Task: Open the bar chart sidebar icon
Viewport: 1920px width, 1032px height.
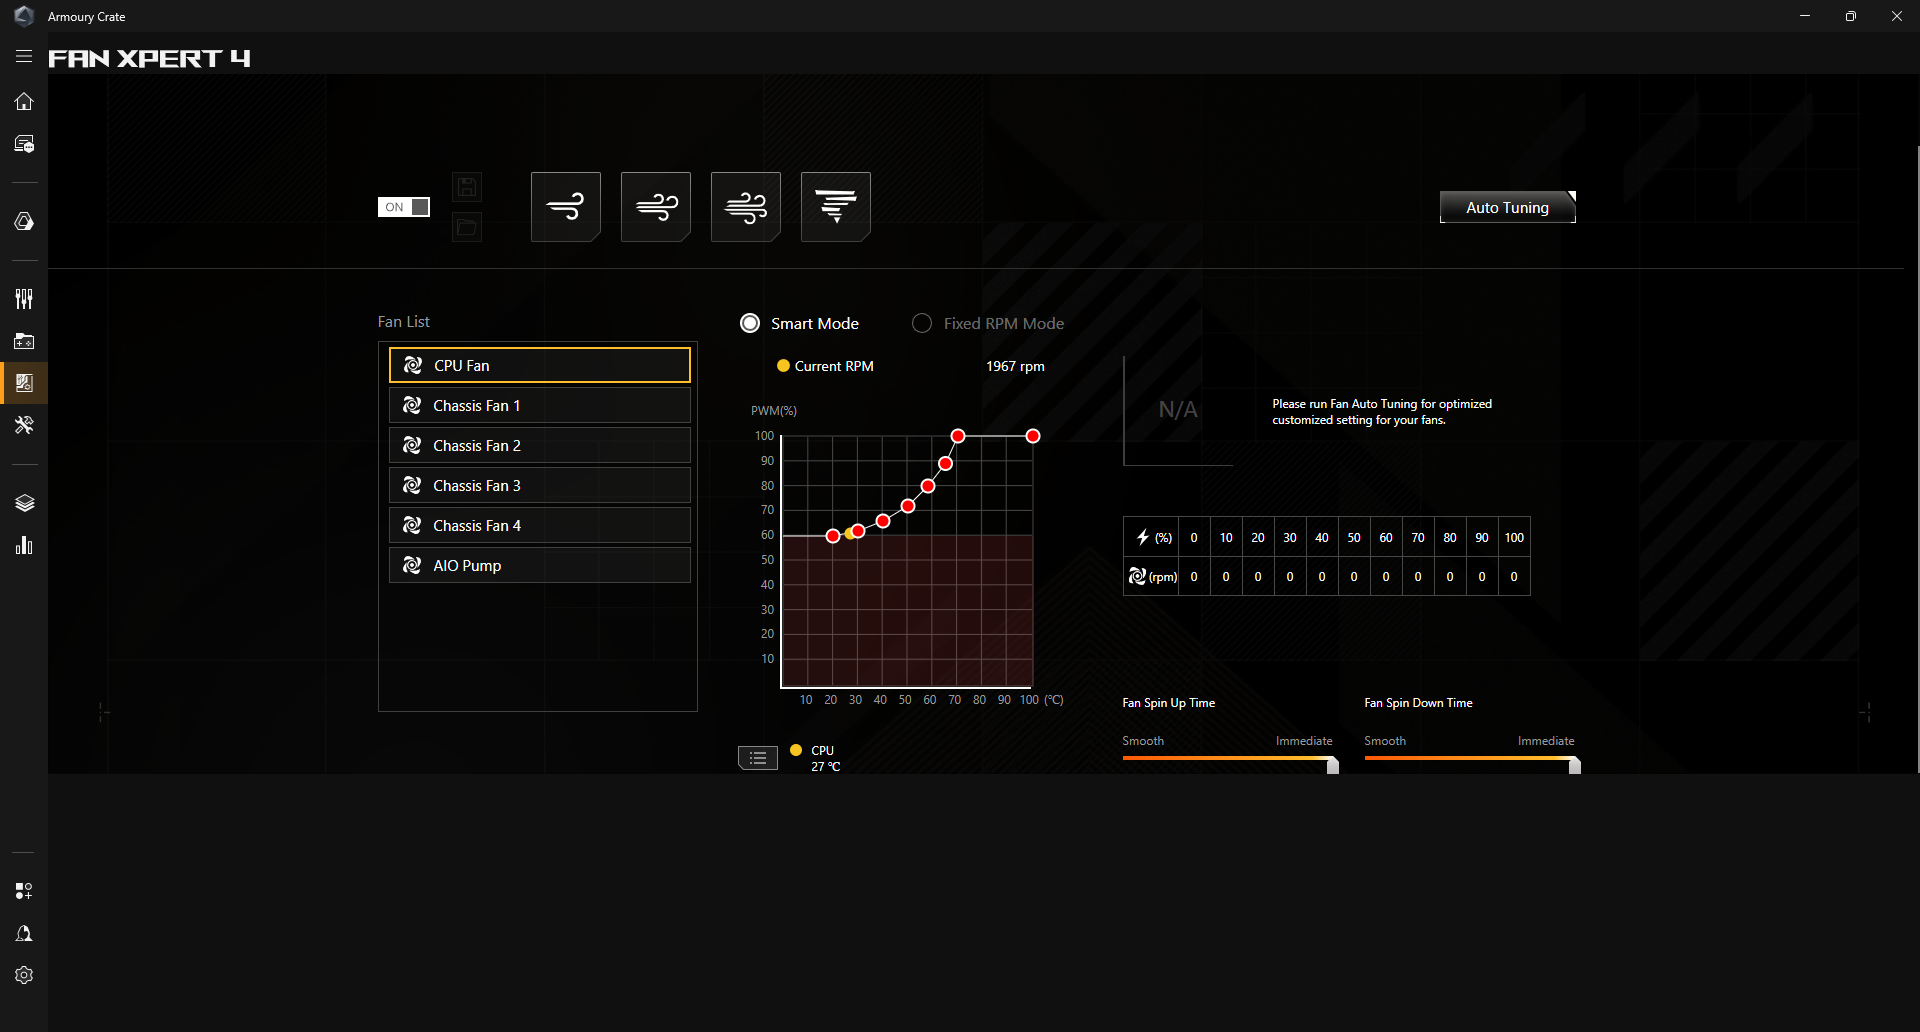Action: [x=24, y=545]
